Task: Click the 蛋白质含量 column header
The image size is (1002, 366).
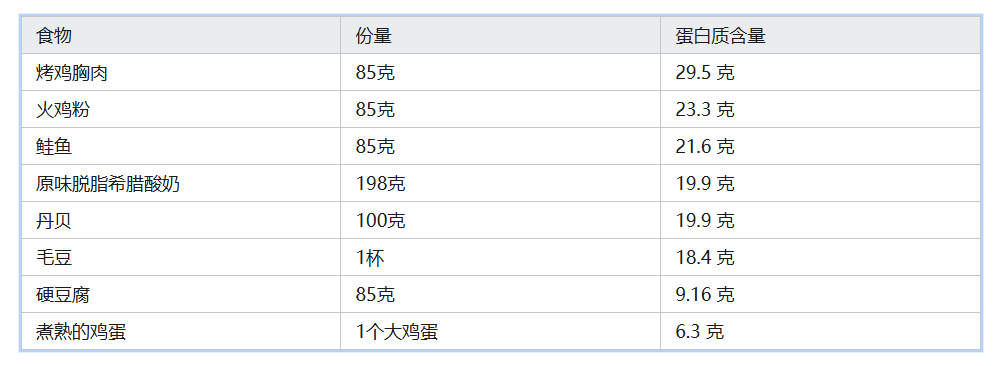Action: (x=821, y=36)
